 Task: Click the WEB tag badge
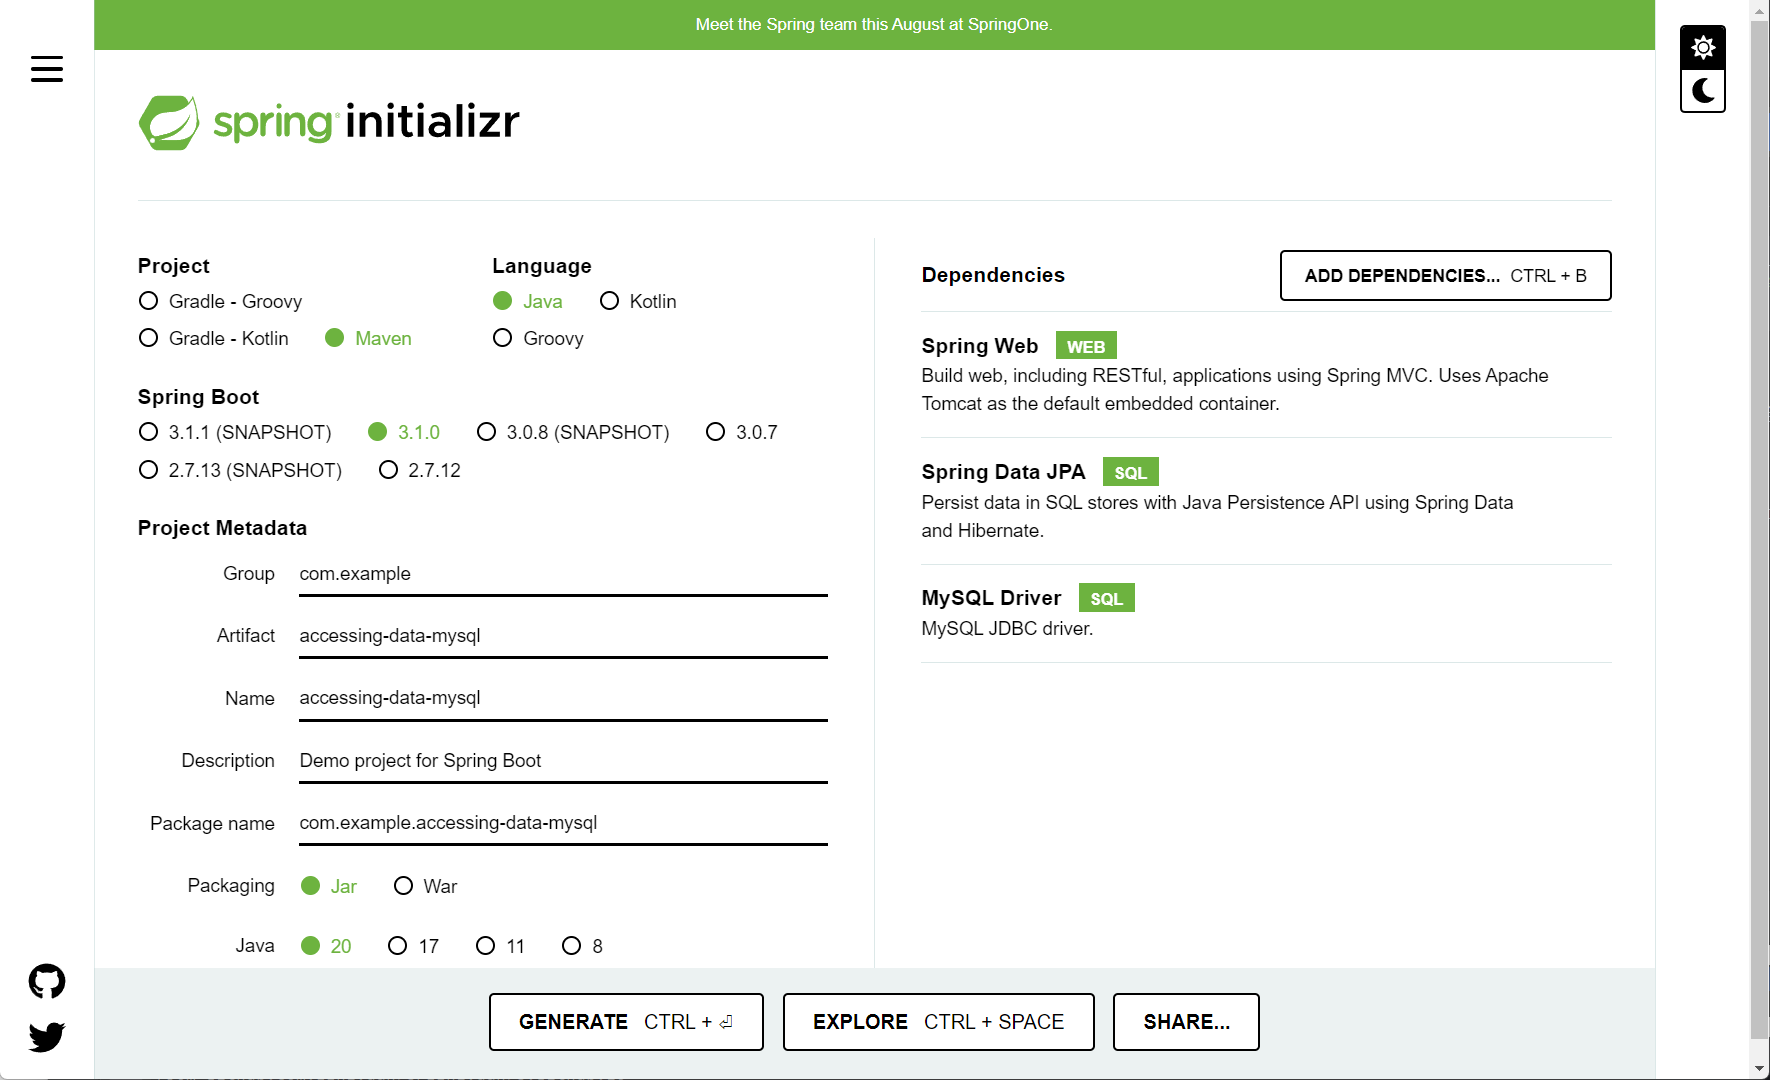tap(1086, 346)
